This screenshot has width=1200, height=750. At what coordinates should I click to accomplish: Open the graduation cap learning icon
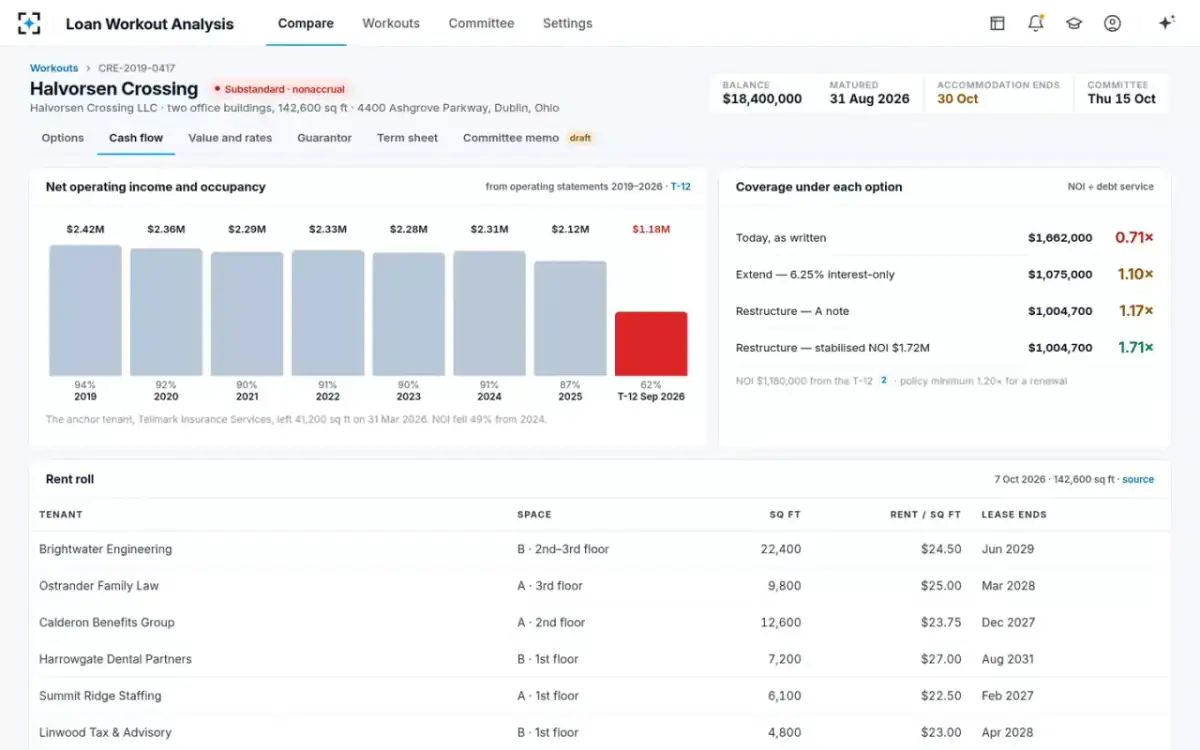[x=1074, y=23]
